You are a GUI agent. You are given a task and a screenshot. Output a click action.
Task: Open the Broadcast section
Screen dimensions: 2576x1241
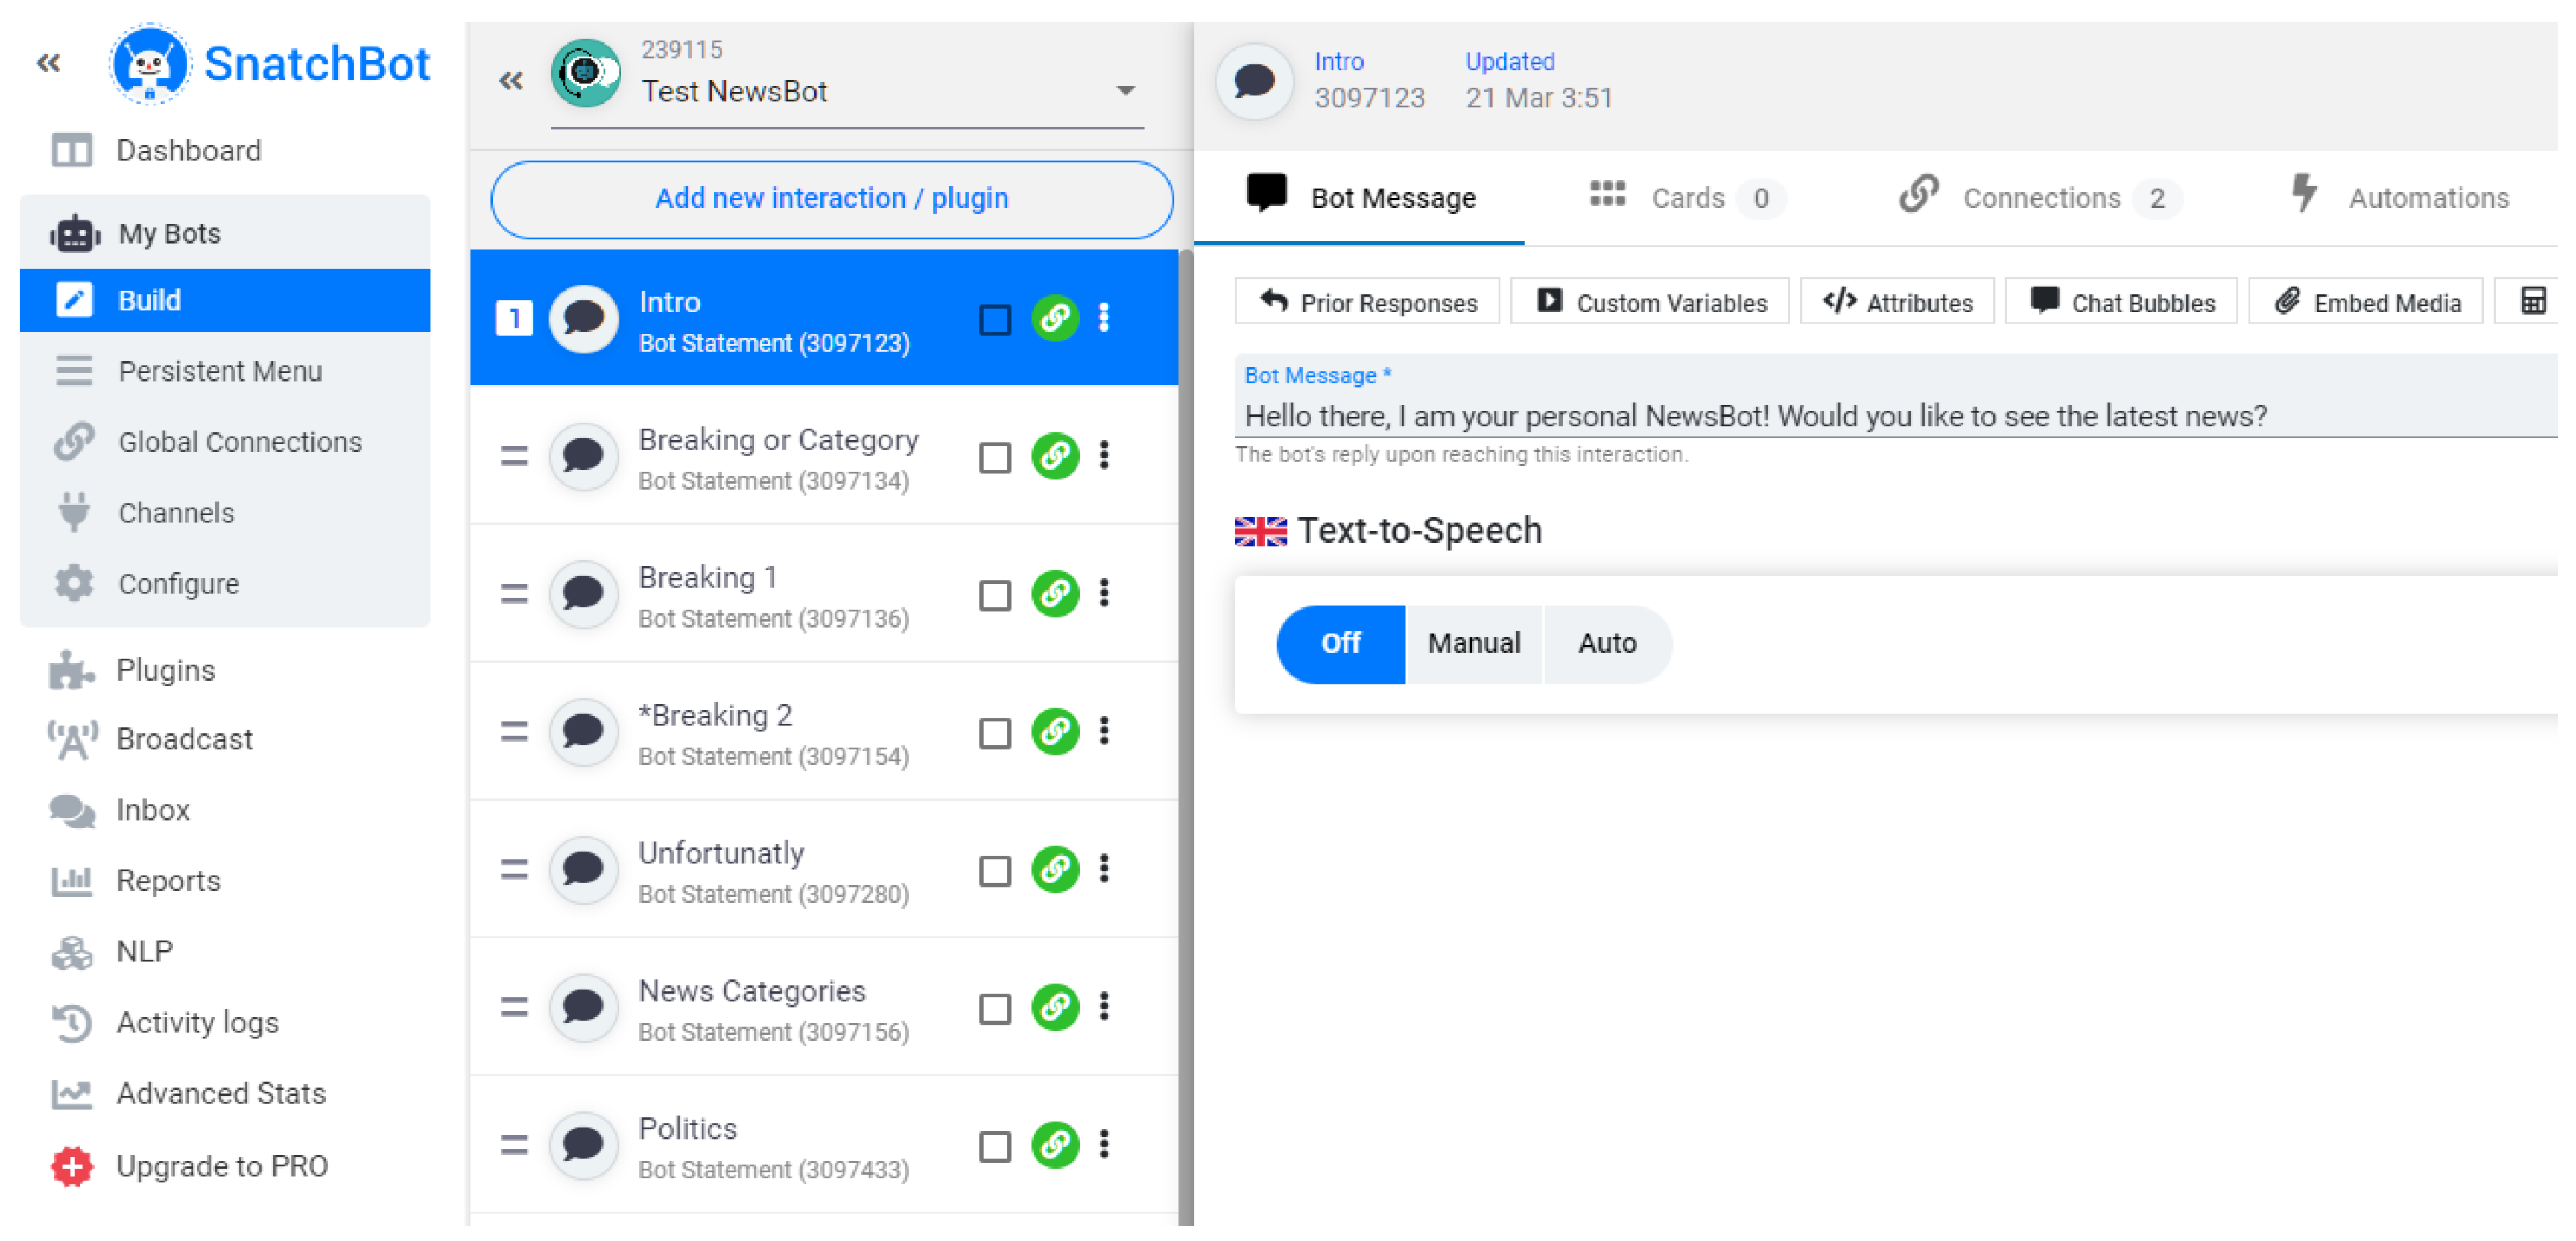tap(184, 739)
